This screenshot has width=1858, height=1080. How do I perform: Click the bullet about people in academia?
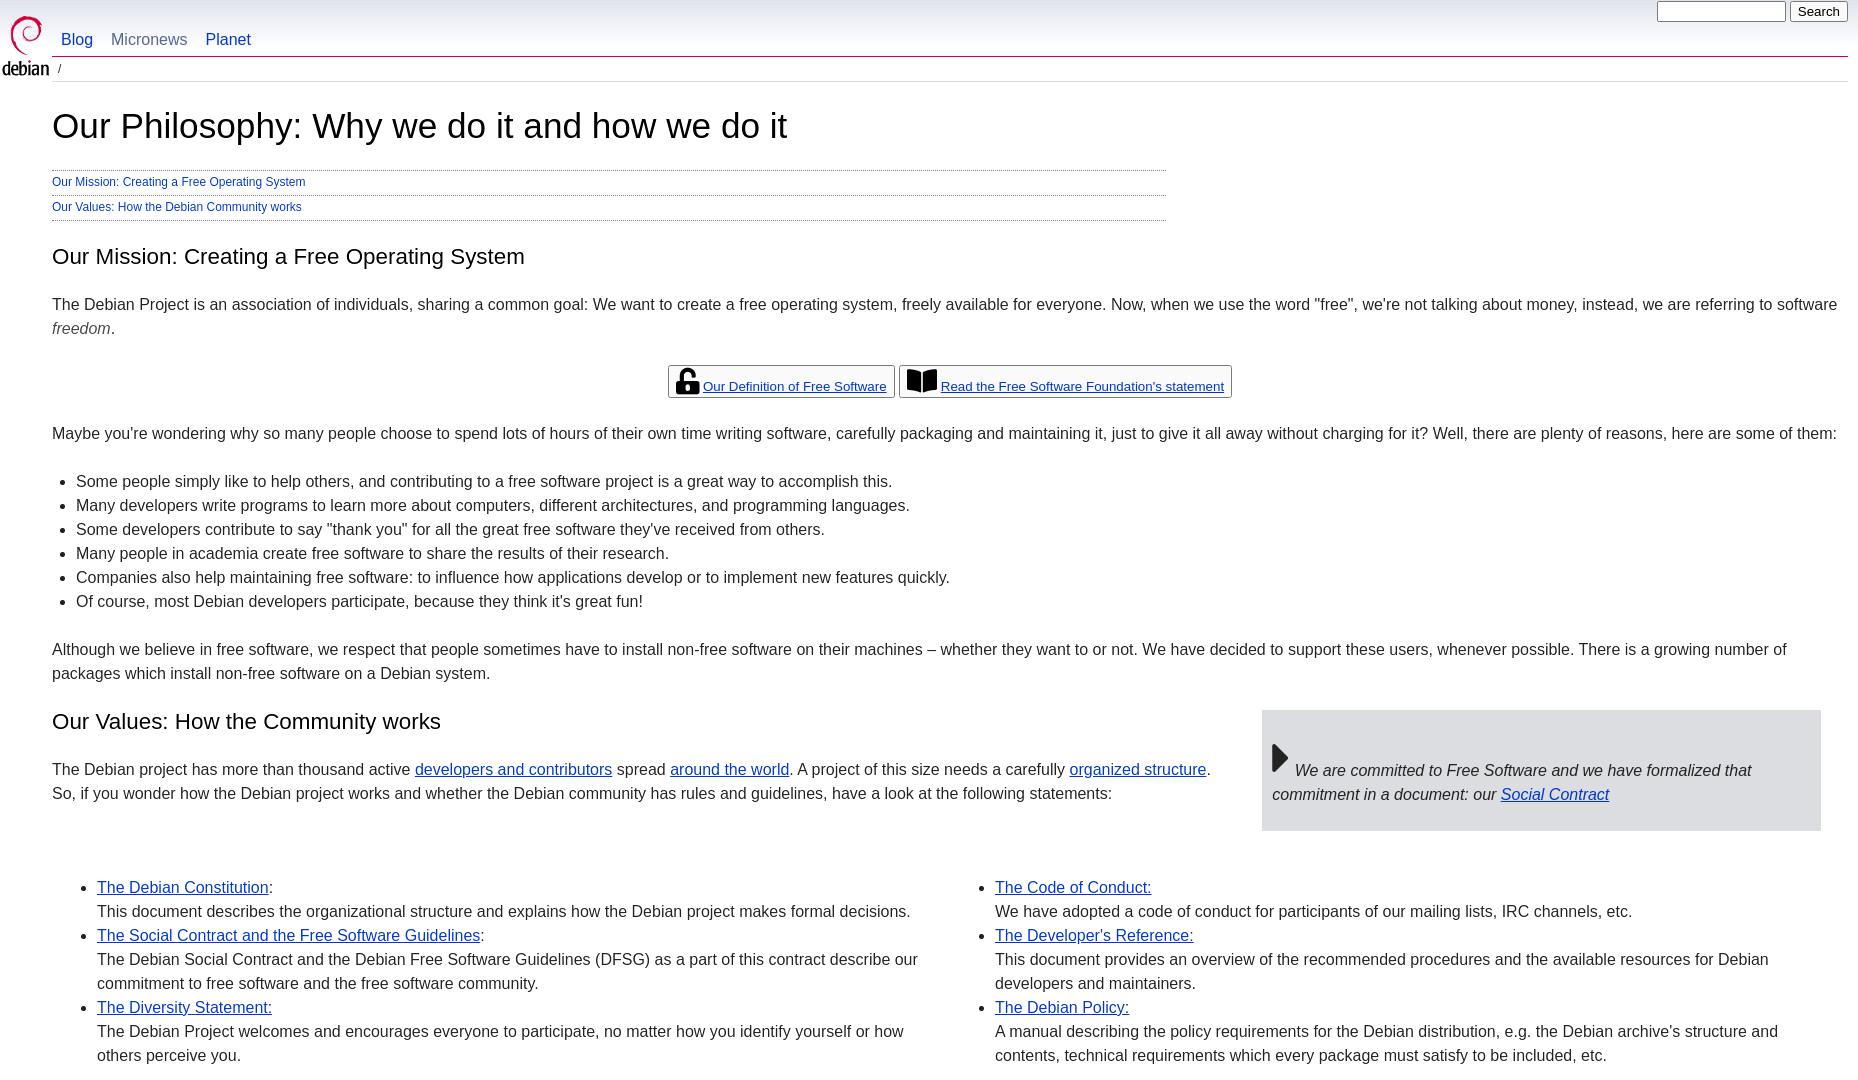(x=372, y=553)
